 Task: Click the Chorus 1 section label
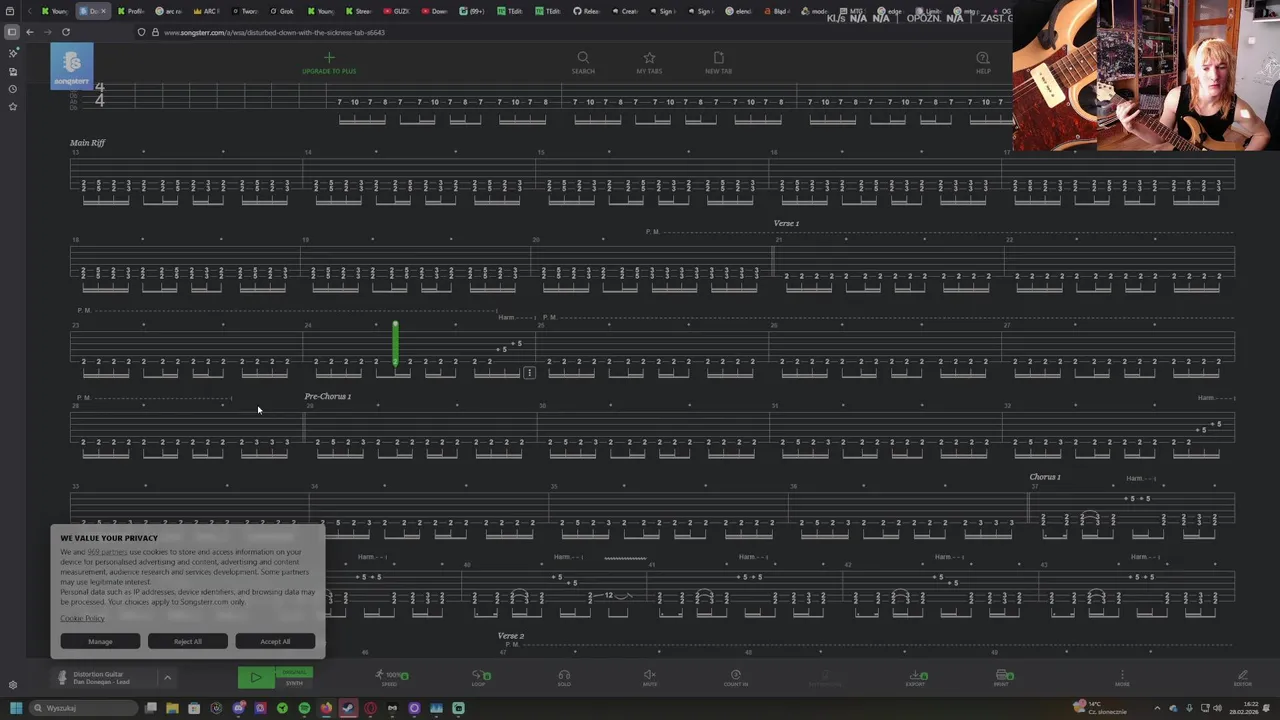(1045, 477)
